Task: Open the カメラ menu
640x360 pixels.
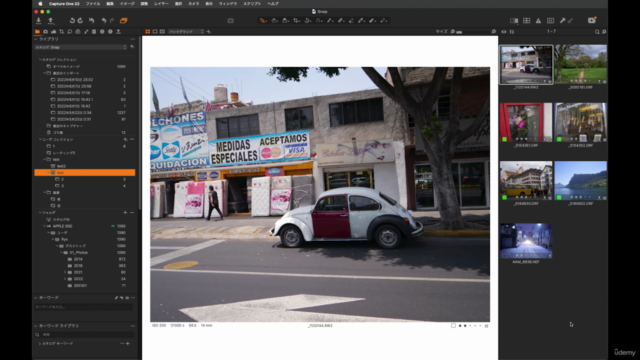Action: click(x=194, y=4)
